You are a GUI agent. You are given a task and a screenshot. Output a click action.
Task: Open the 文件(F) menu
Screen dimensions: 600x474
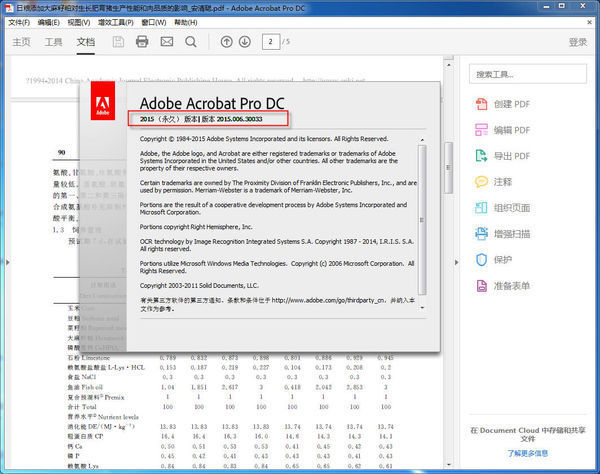click(x=19, y=23)
